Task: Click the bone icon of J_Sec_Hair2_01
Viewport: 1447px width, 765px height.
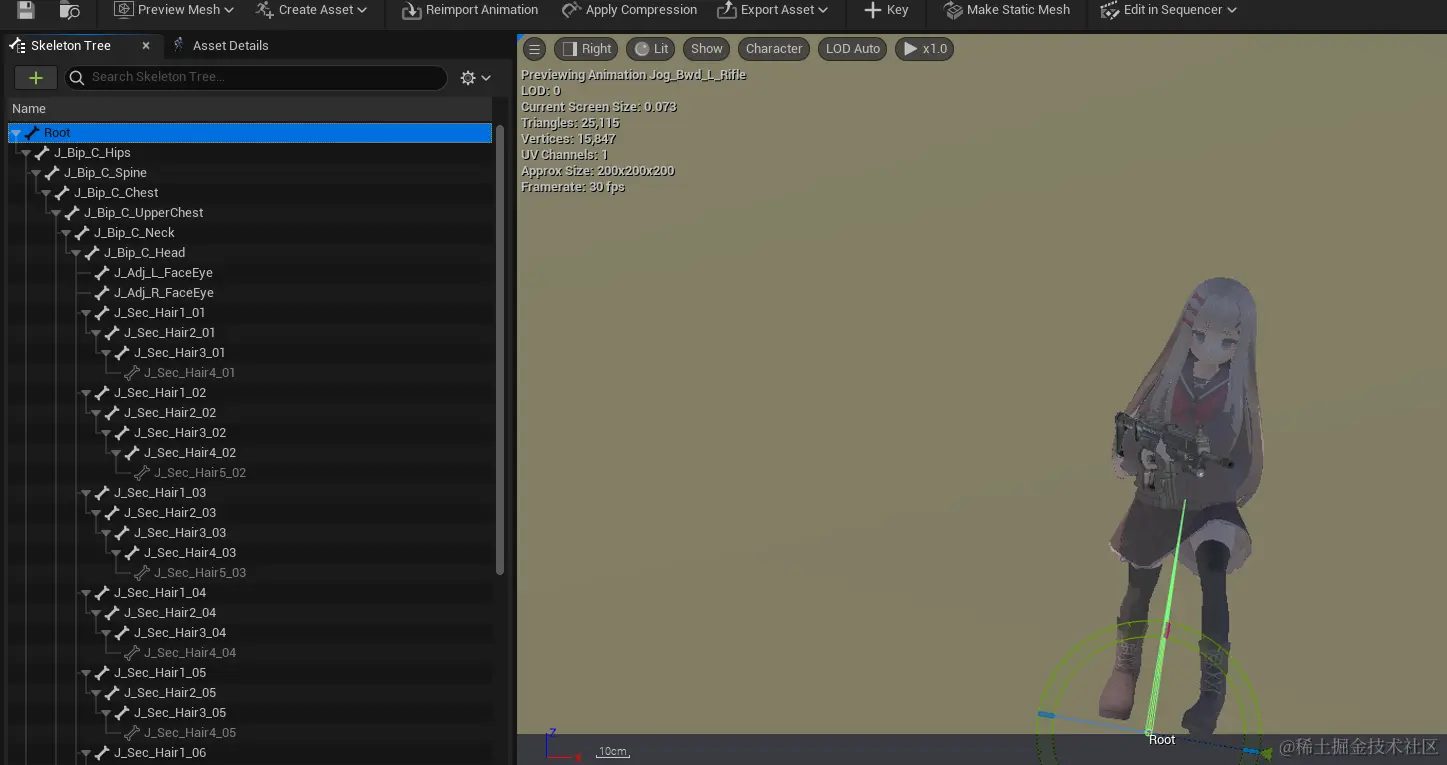Action: [112, 333]
